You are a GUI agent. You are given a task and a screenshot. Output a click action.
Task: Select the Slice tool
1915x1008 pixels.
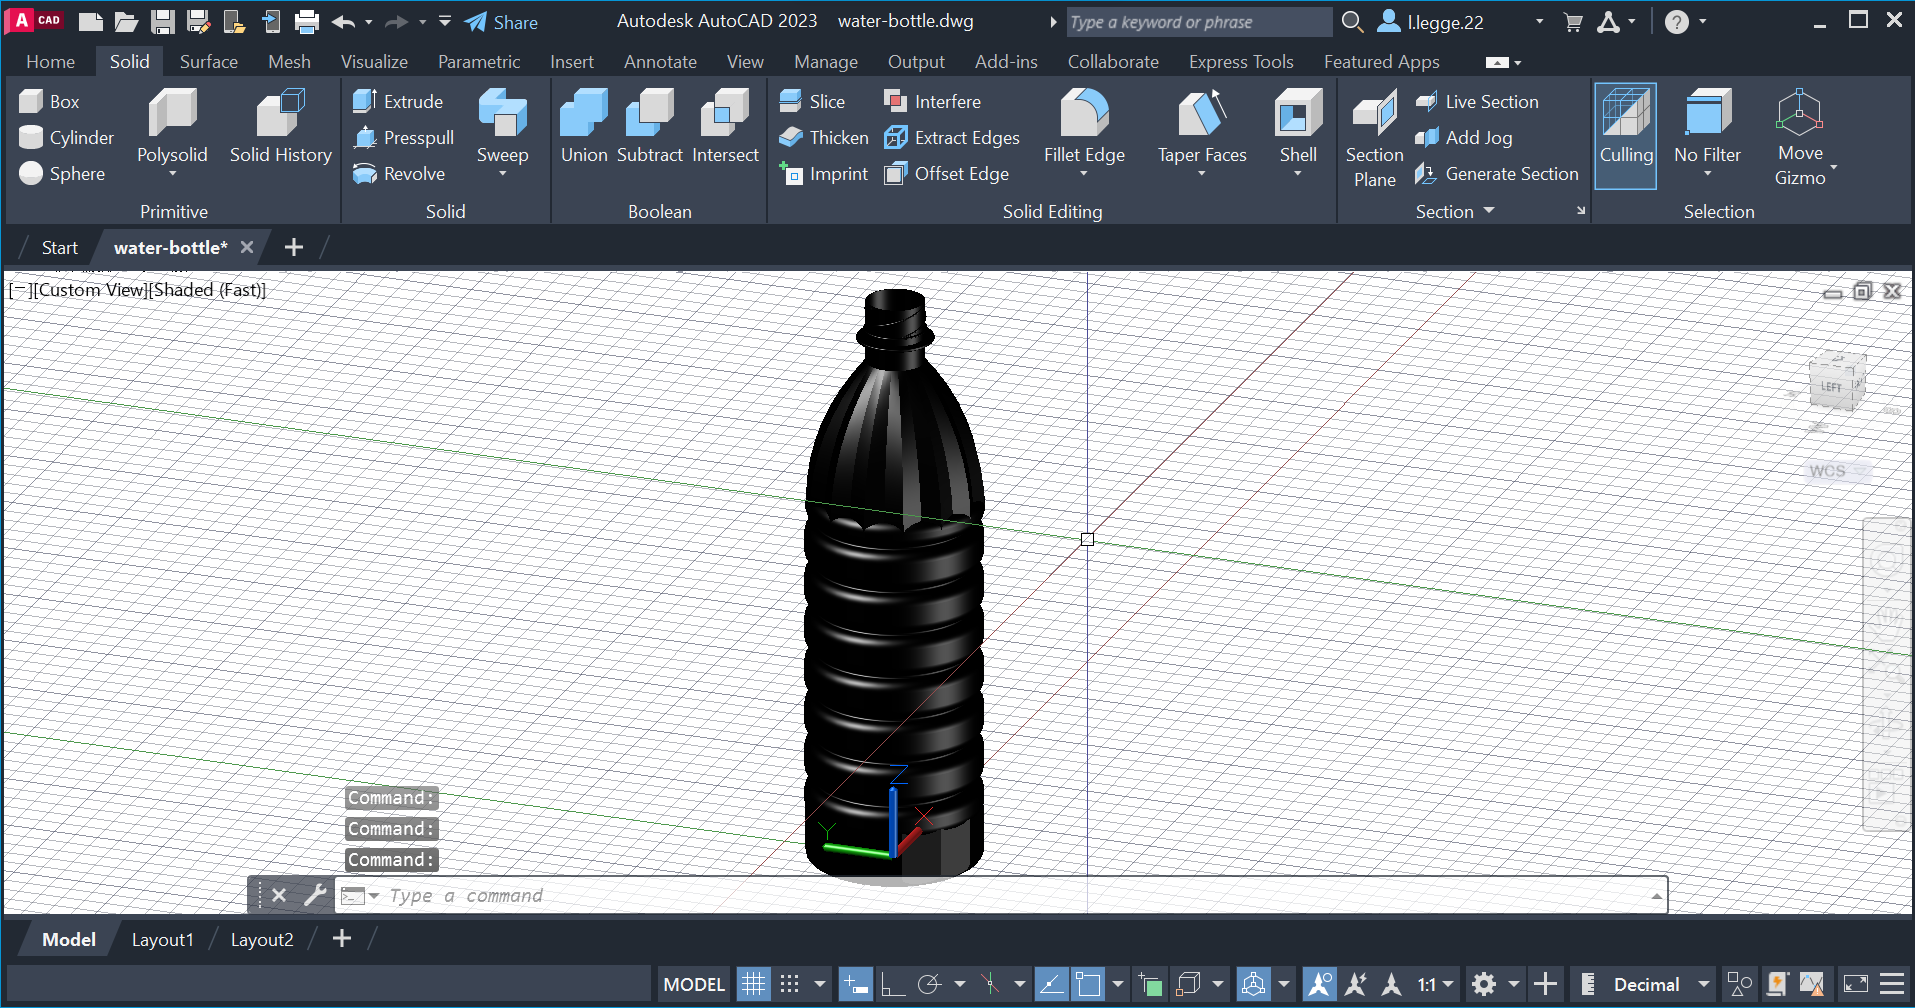812,101
